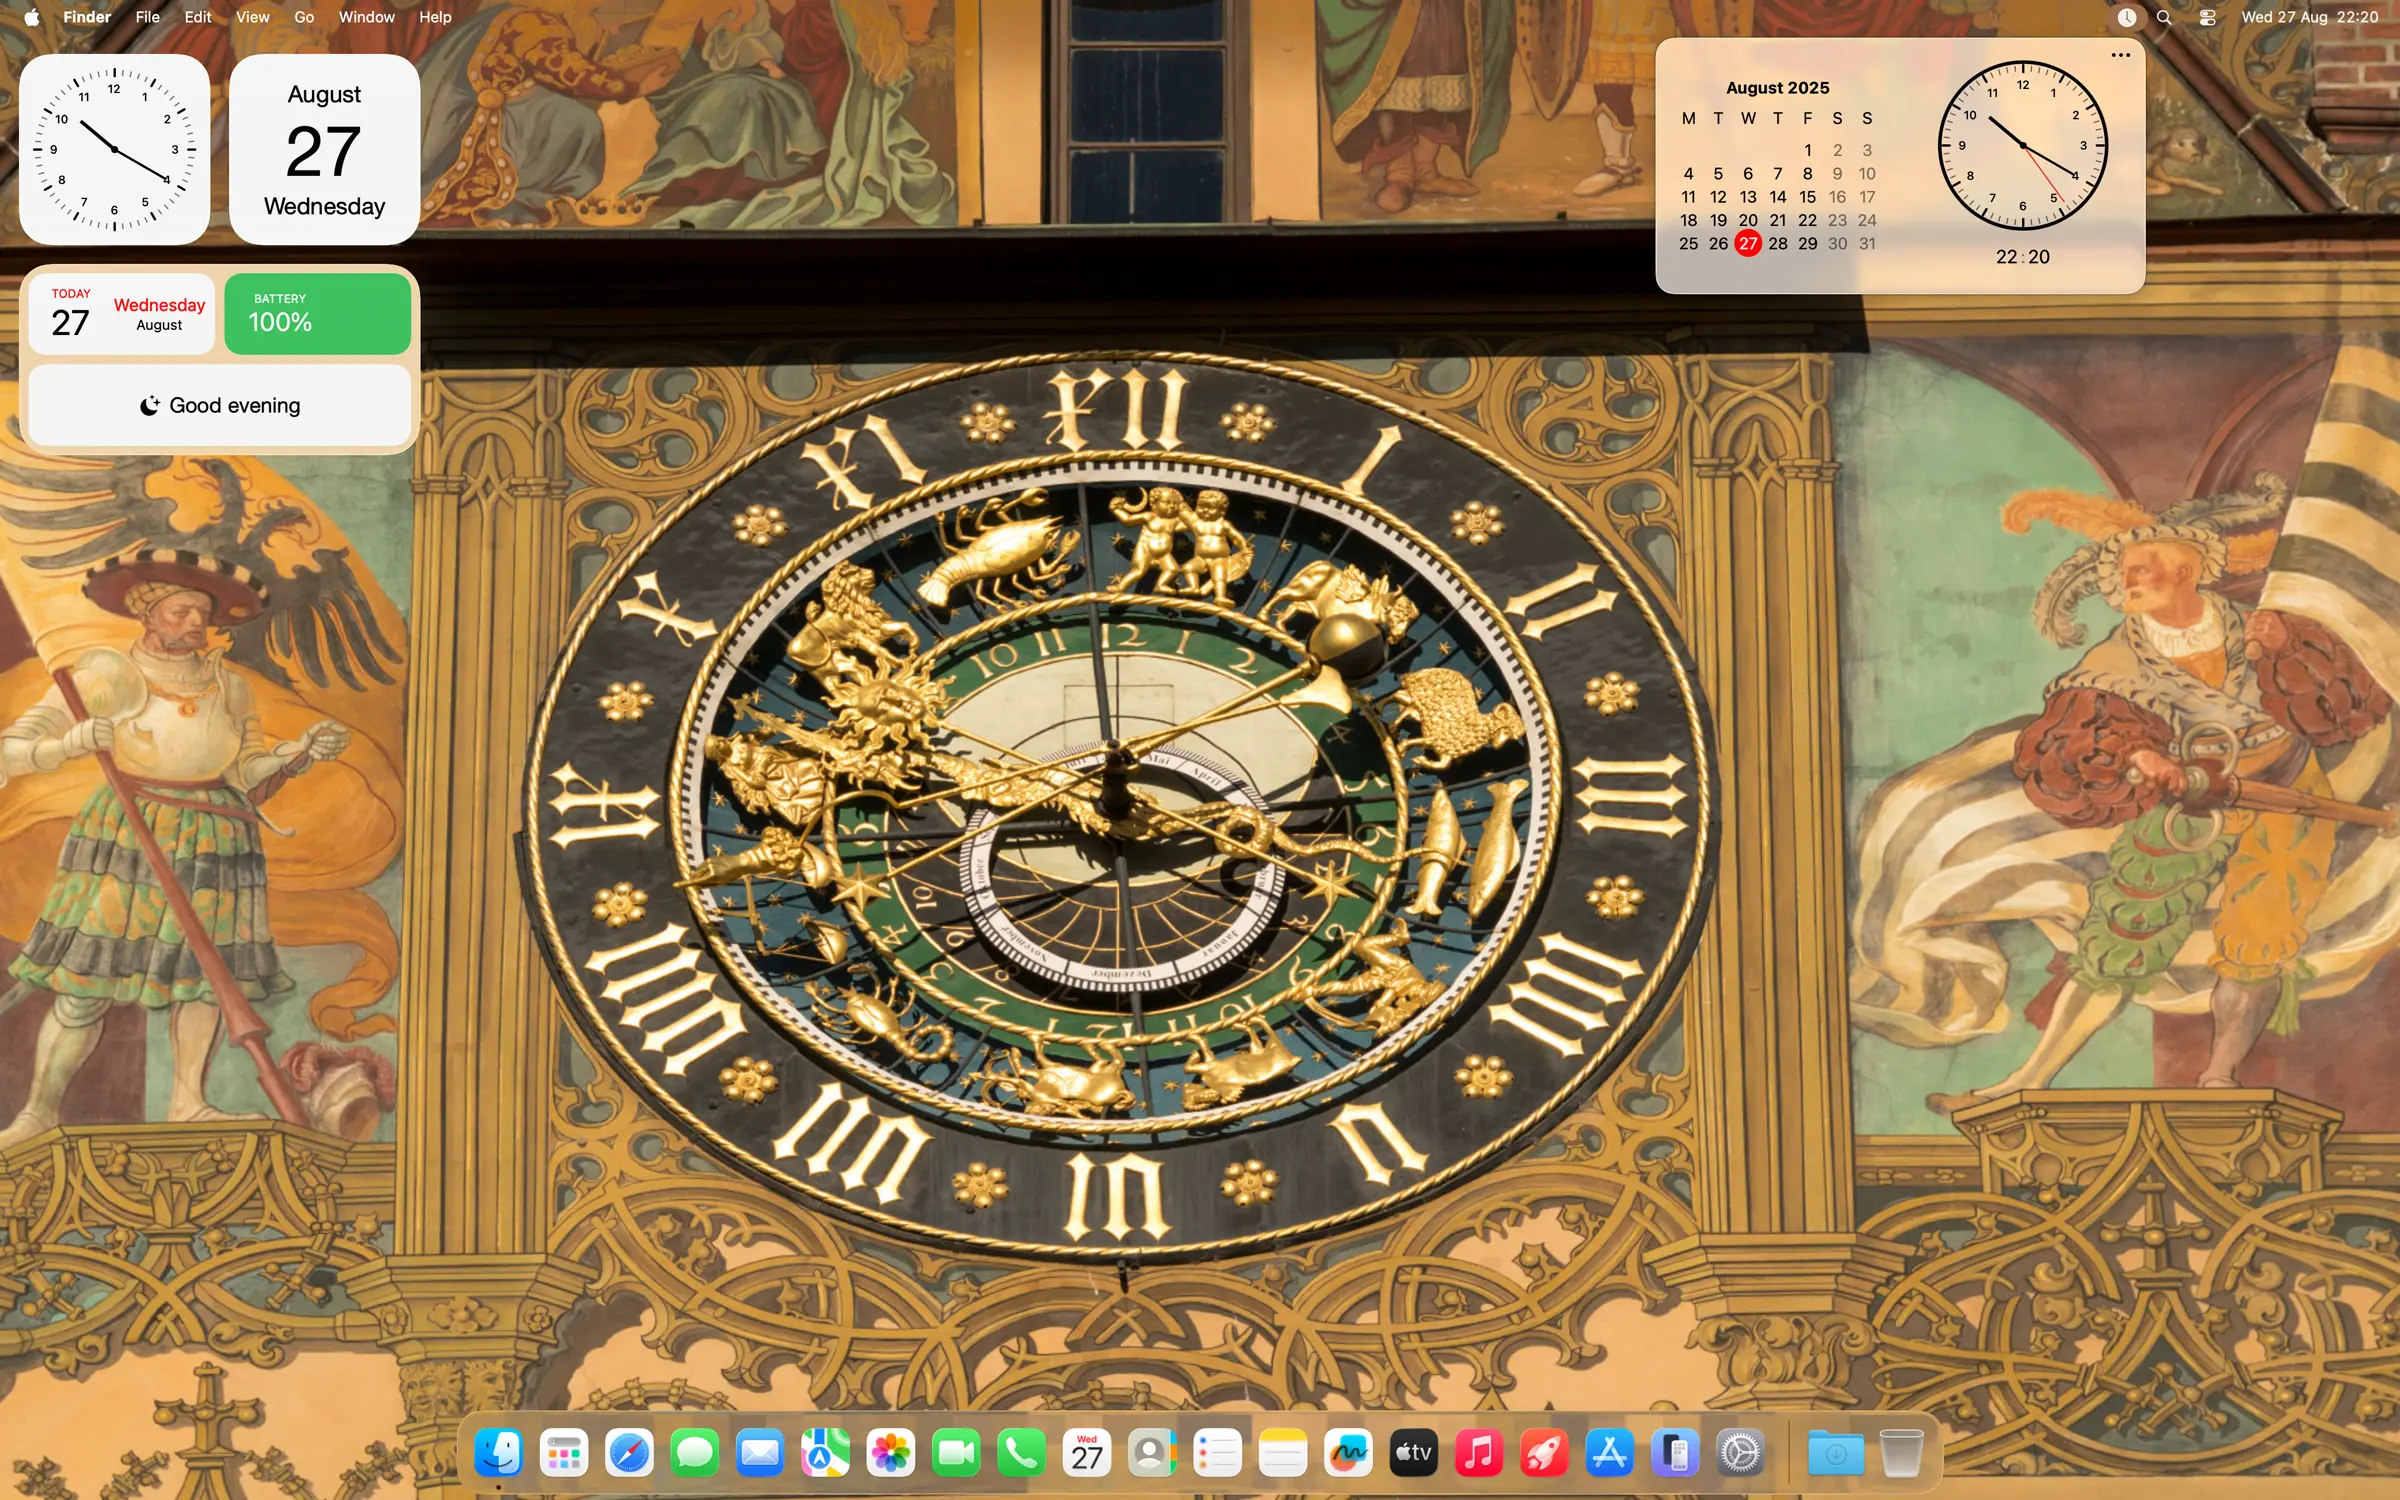This screenshot has height=1500, width=2400.
Task: Launch Messages app in the dock
Action: tap(695, 1453)
